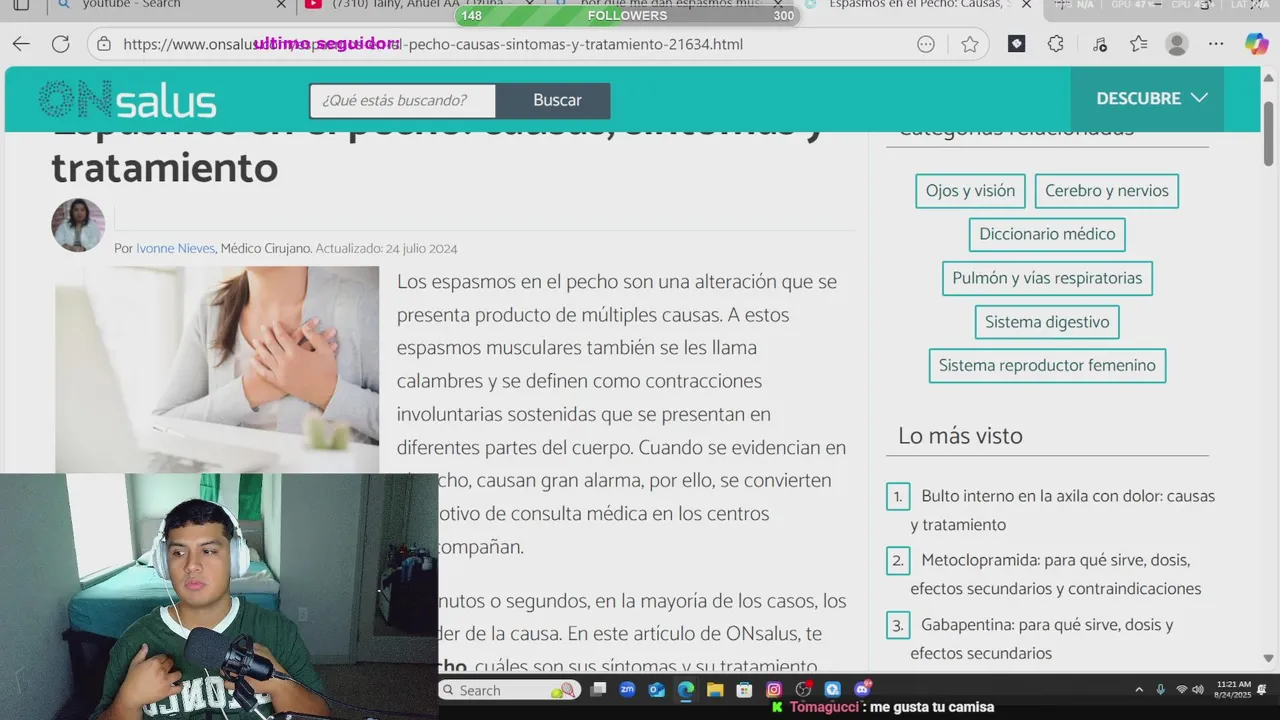
Task: Open the tab actions icon at top left
Action: (x=20, y=5)
